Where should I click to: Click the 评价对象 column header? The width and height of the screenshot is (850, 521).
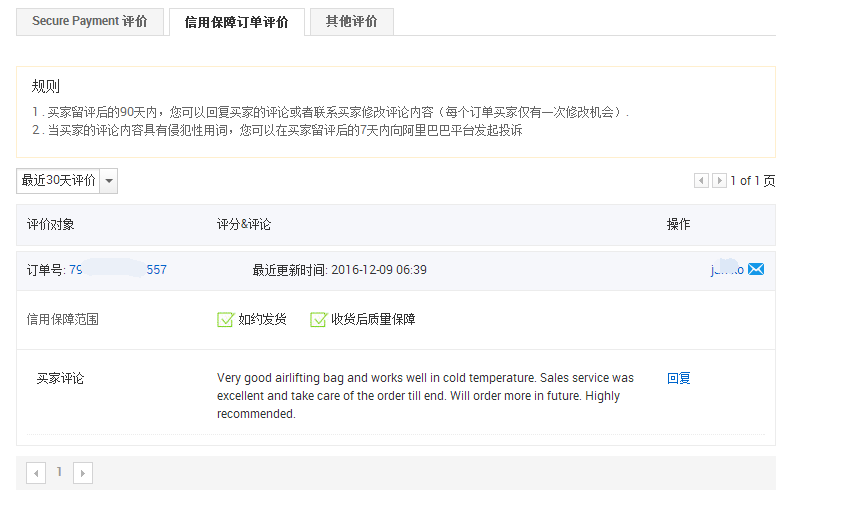click(51, 224)
